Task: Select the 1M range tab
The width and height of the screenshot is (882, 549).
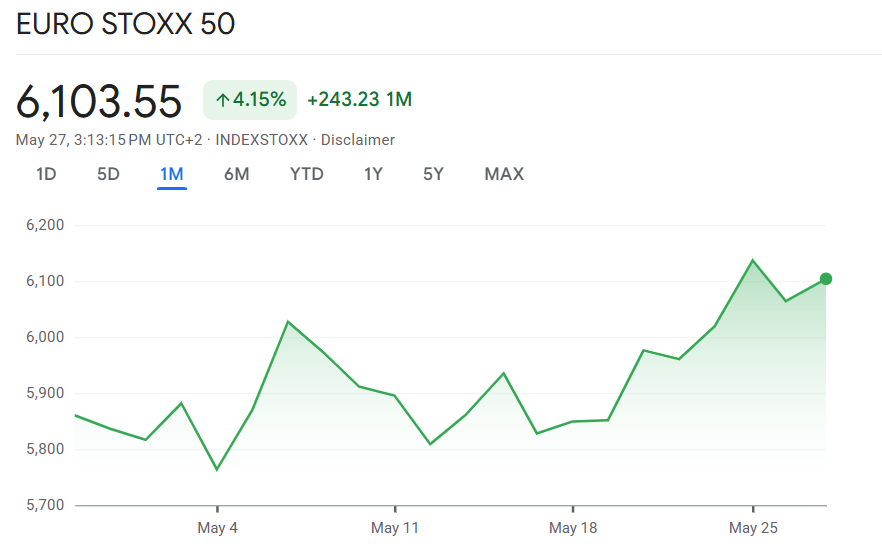Action: click(x=172, y=174)
